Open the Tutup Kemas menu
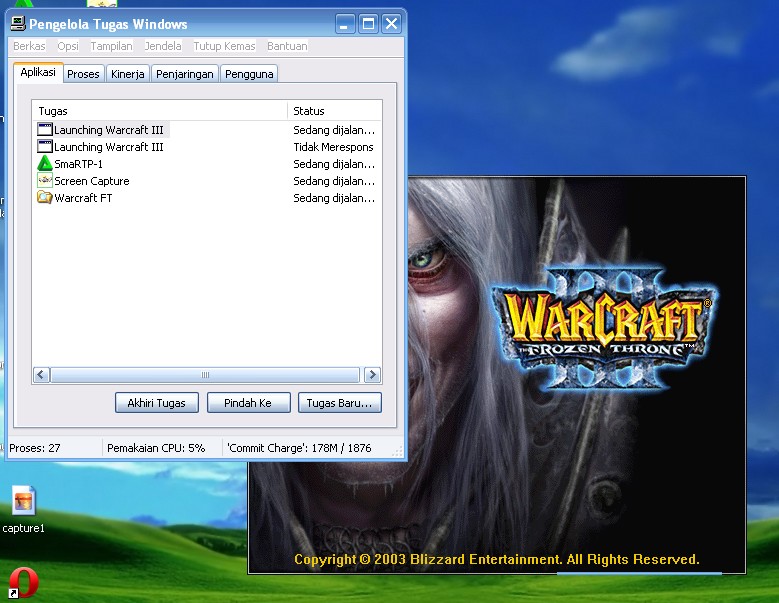The image size is (779, 603). 224,46
